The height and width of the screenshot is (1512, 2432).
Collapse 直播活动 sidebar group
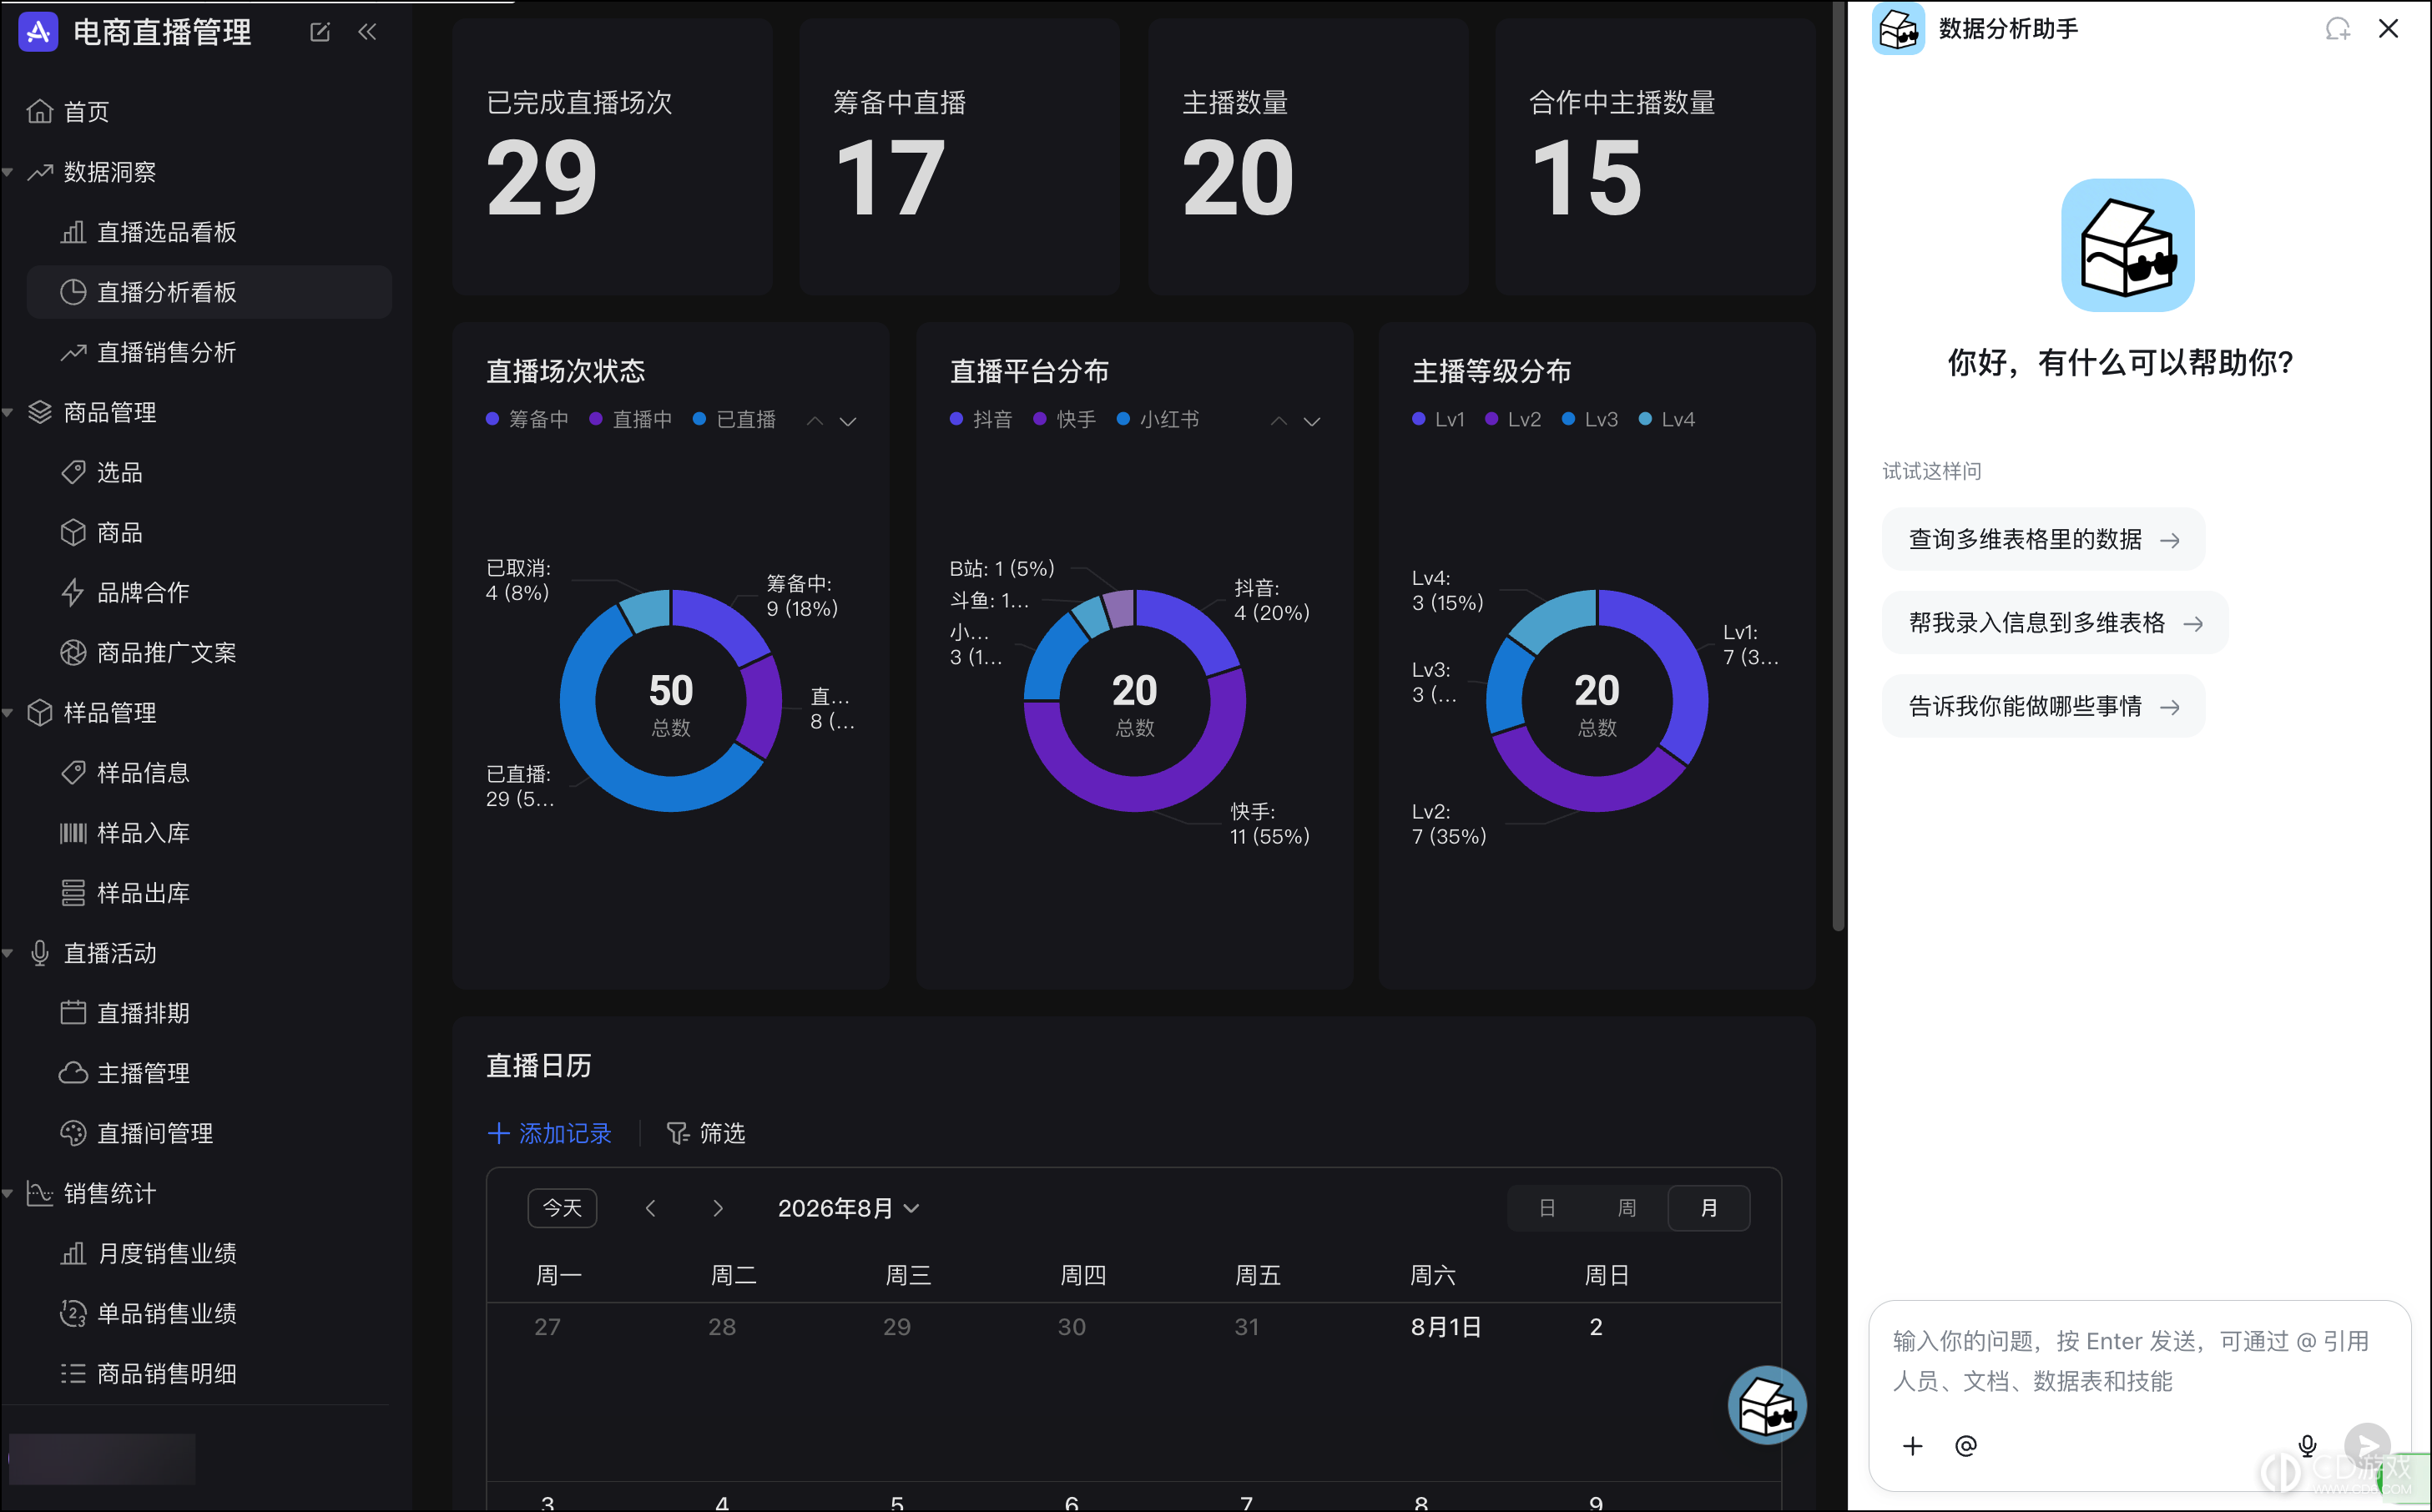(8, 952)
